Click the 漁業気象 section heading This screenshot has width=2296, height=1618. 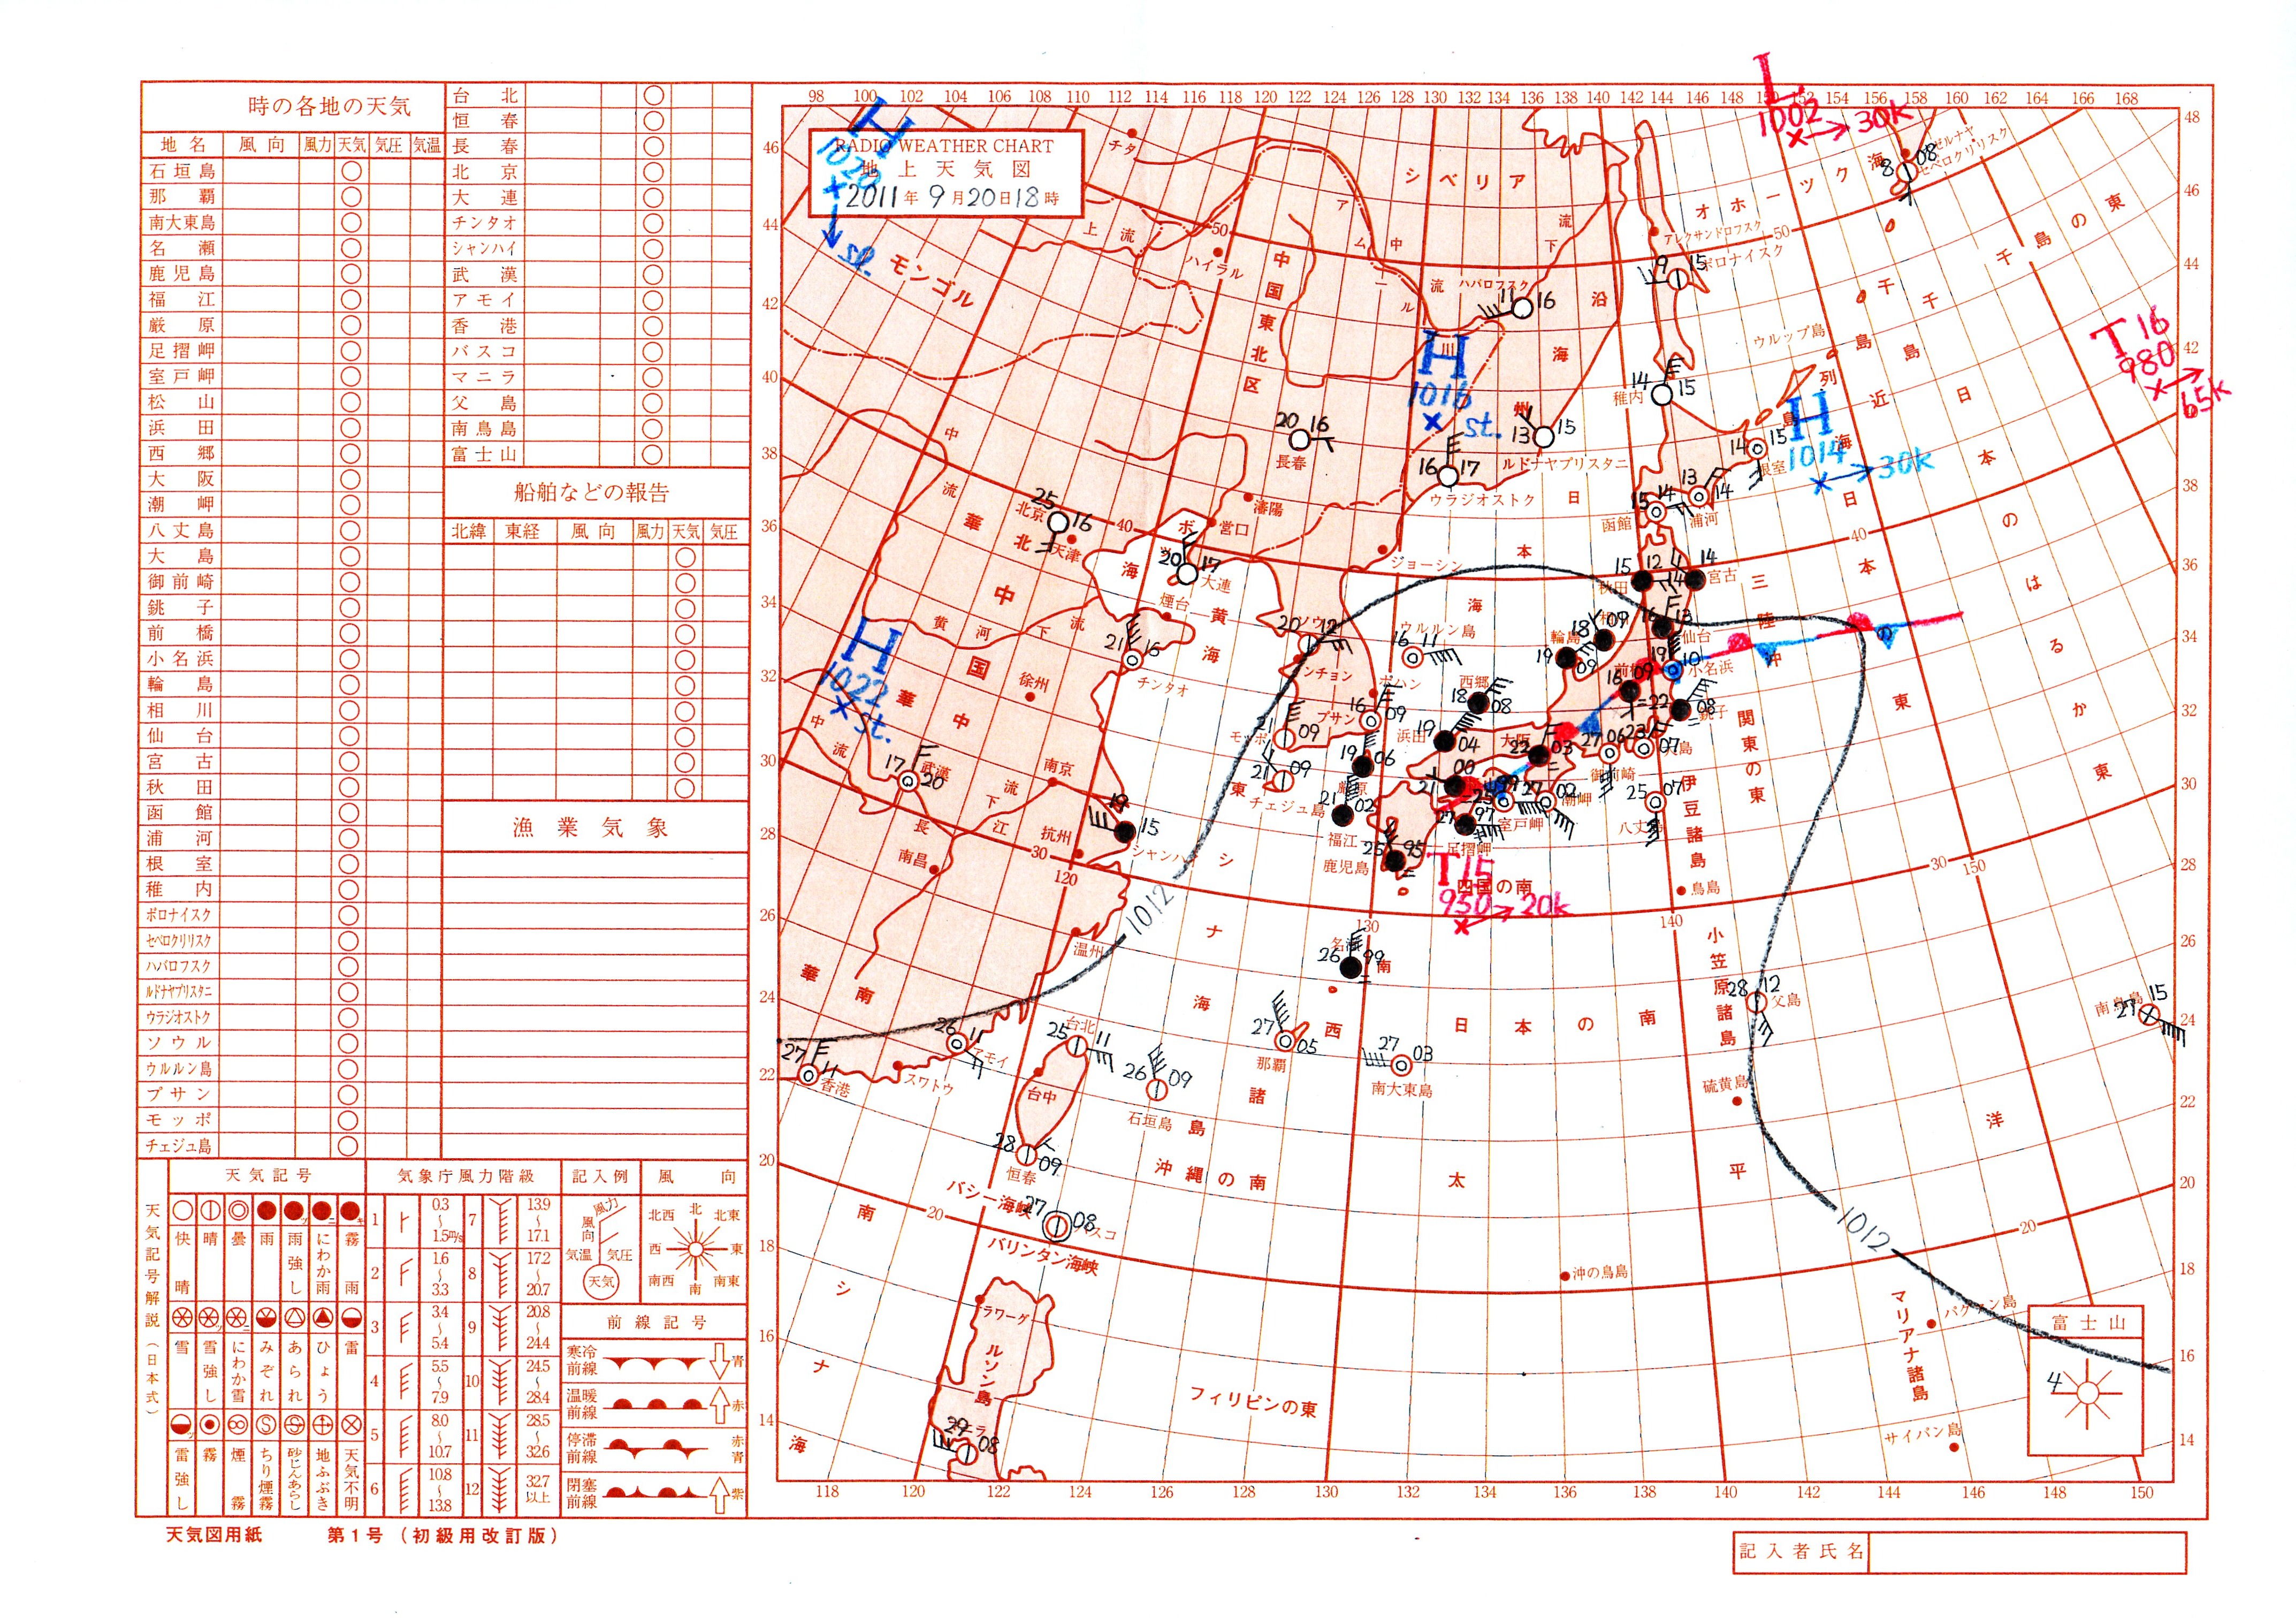(589, 827)
